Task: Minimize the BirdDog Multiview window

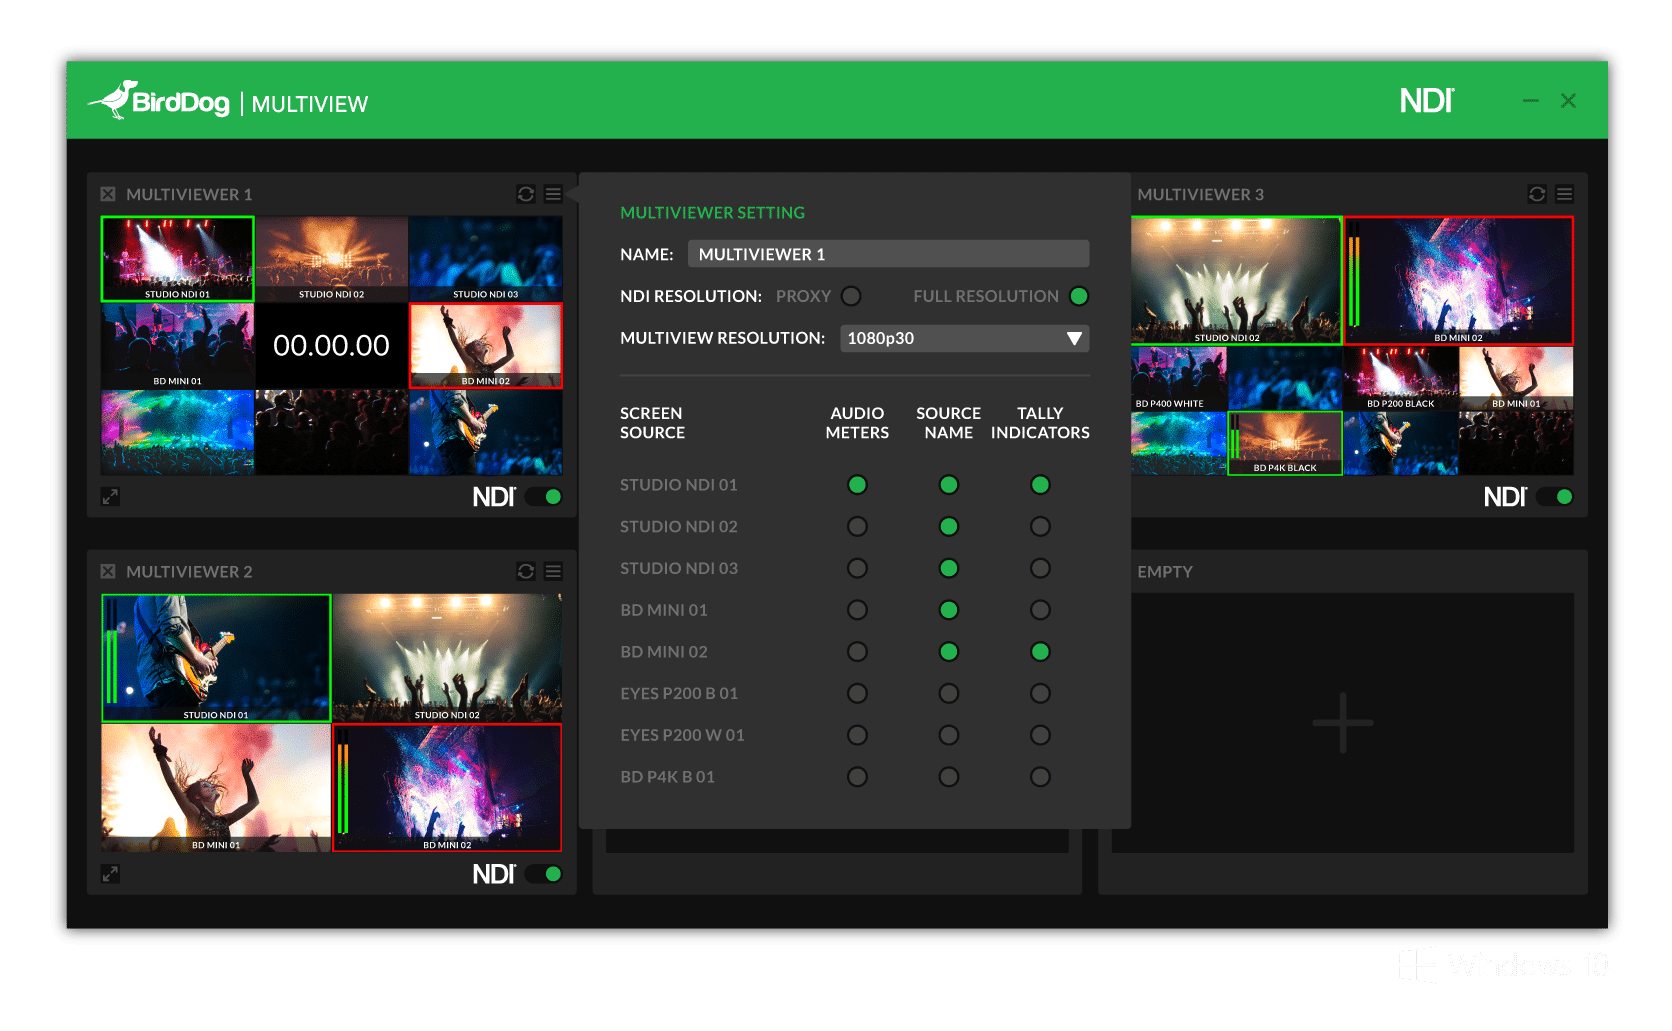Action: point(1530,101)
